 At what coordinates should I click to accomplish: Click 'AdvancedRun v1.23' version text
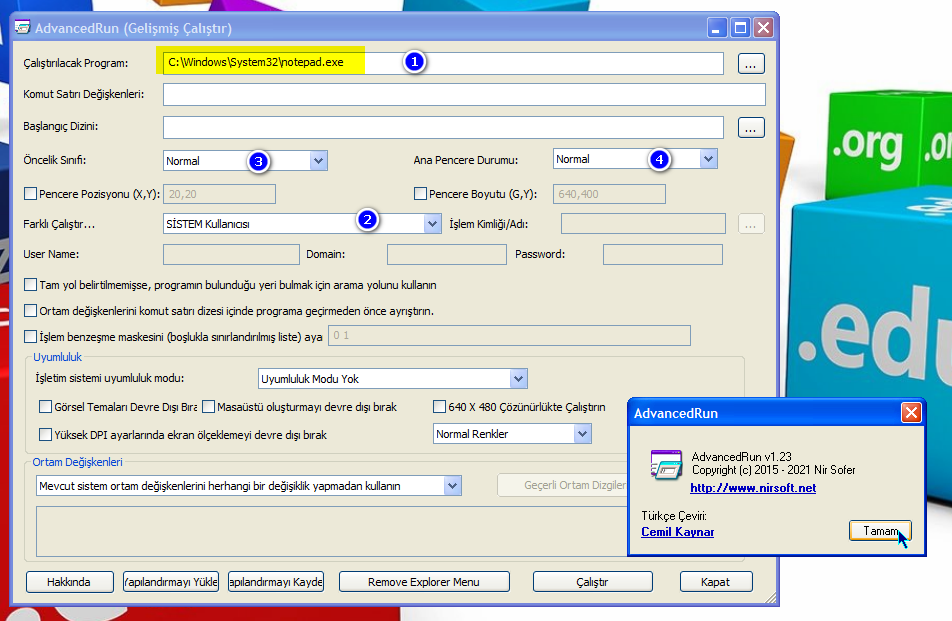tap(741, 456)
